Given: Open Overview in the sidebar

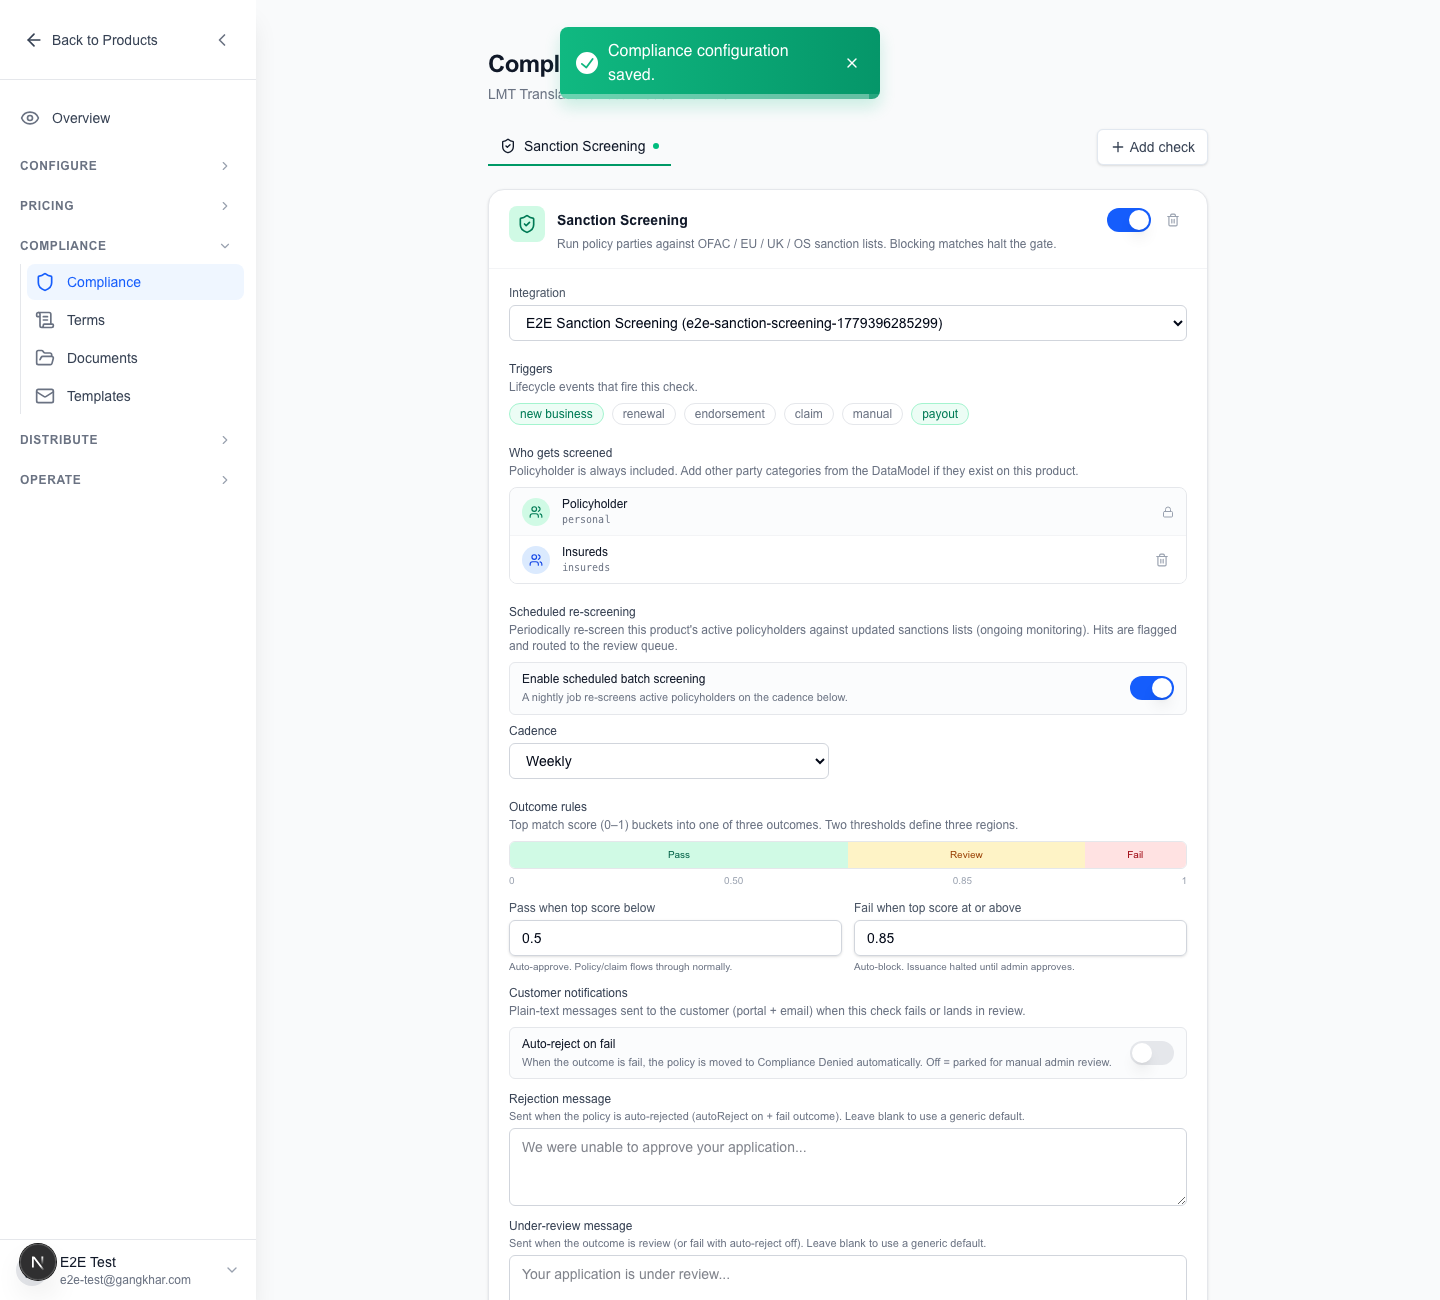Looking at the screenshot, I should pyautogui.click(x=128, y=118).
